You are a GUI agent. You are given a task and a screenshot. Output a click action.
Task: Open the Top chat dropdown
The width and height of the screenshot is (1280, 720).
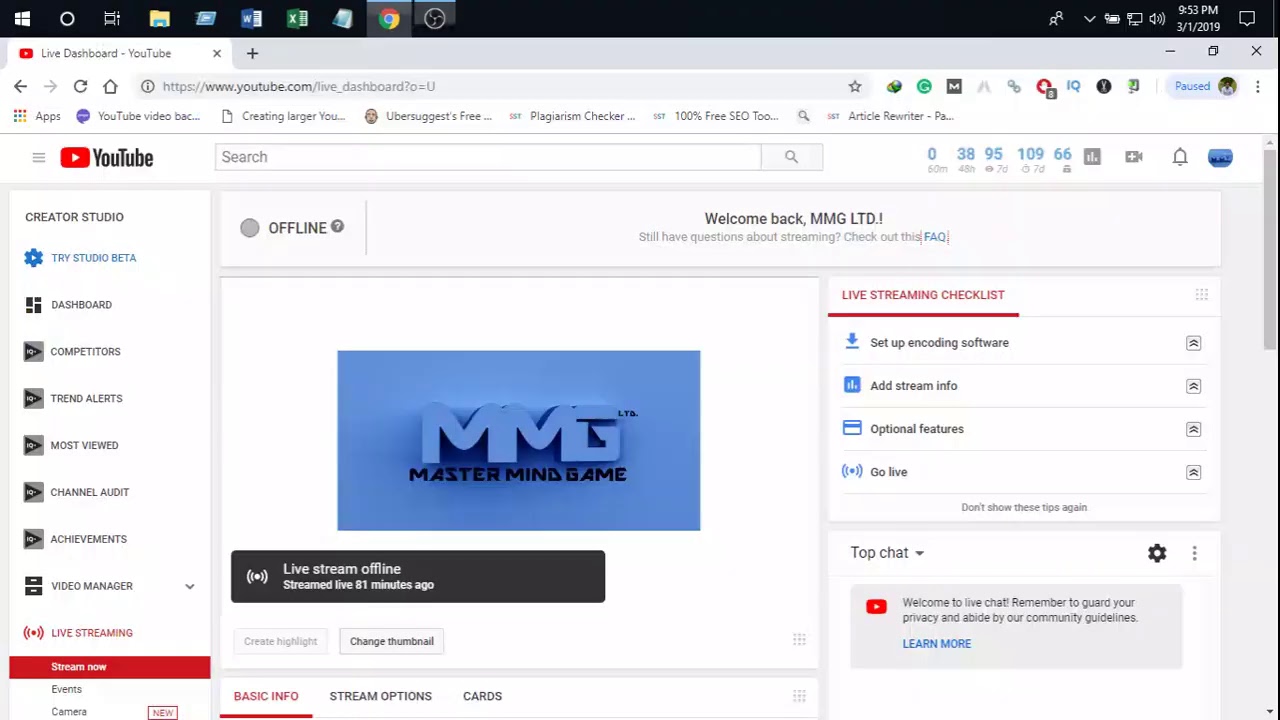887,552
